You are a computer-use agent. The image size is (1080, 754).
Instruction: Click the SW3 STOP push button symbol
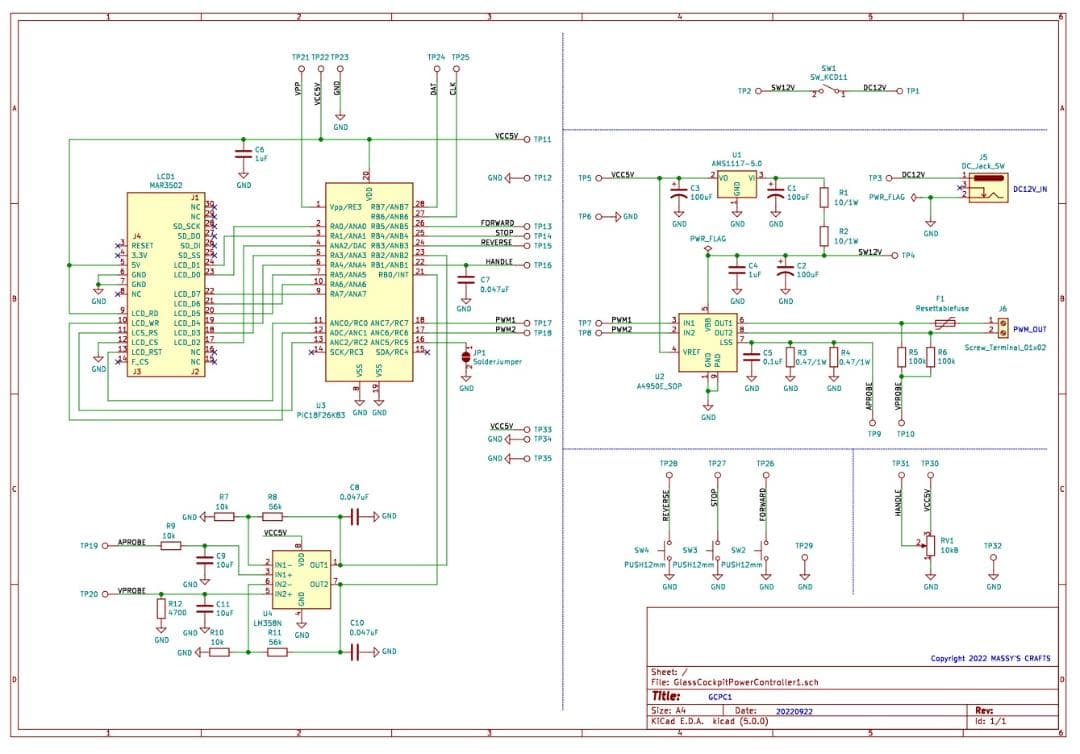coord(716,550)
